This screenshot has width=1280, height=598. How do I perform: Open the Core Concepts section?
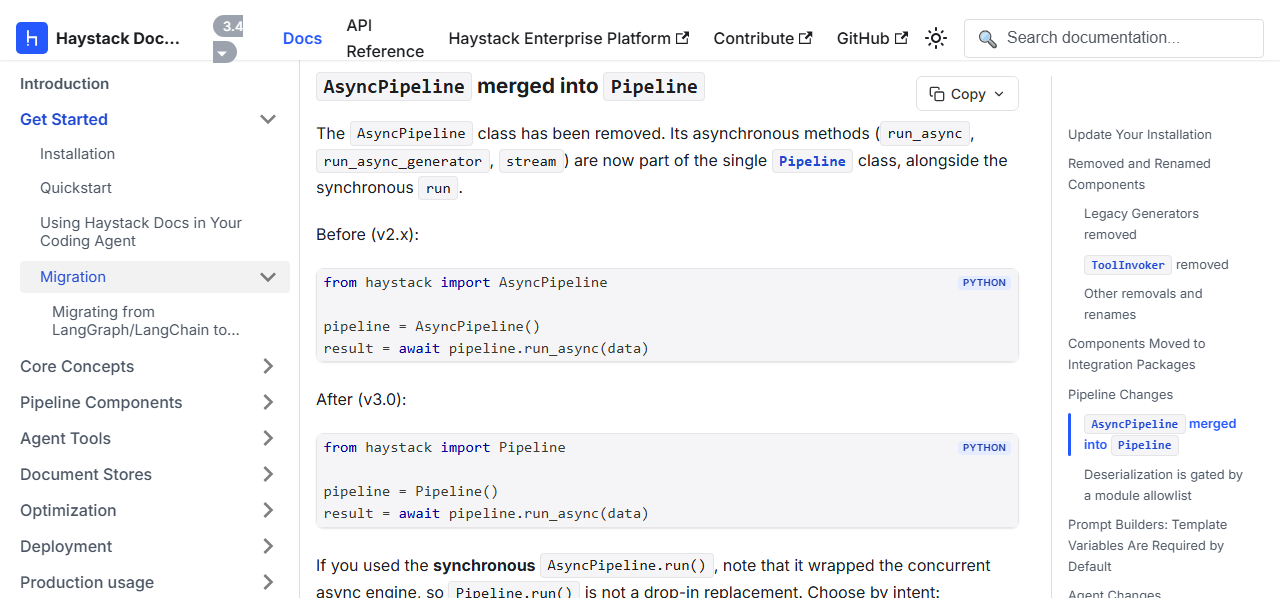click(x=77, y=366)
